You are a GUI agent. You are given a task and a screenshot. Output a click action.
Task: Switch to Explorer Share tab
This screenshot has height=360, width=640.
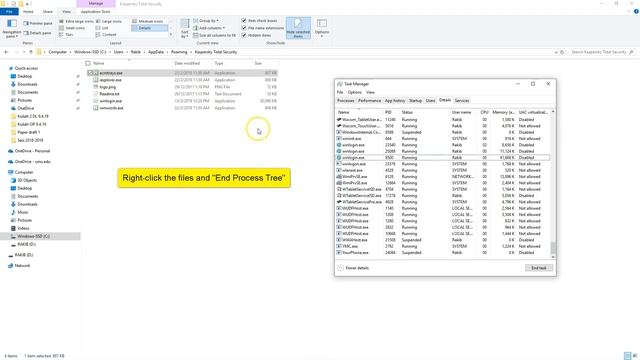[x=48, y=12]
